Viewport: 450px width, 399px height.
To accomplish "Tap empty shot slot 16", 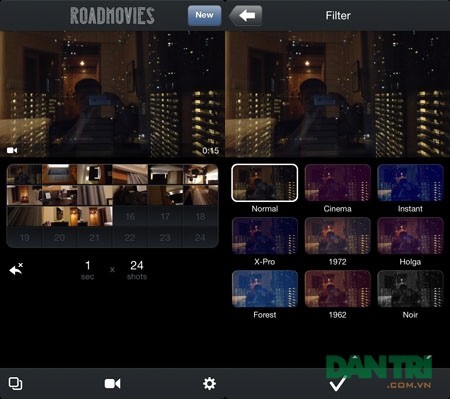I will (130, 216).
